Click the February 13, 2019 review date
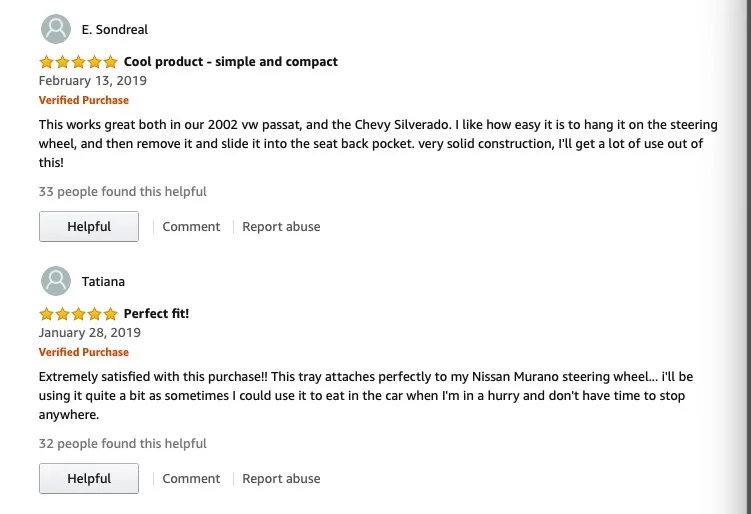The width and height of the screenshot is (751, 514). click(93, 81)
